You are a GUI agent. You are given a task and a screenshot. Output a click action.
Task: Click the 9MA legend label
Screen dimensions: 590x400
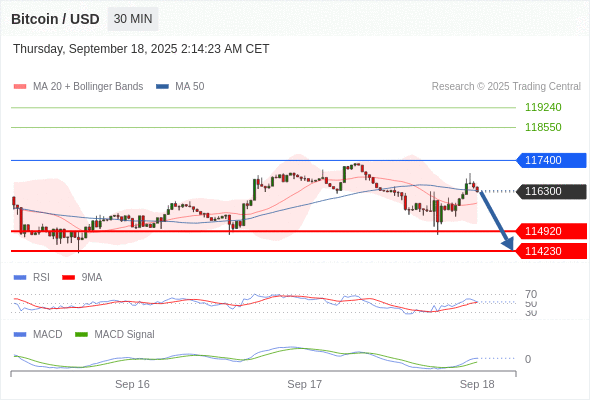pos(92,278)
